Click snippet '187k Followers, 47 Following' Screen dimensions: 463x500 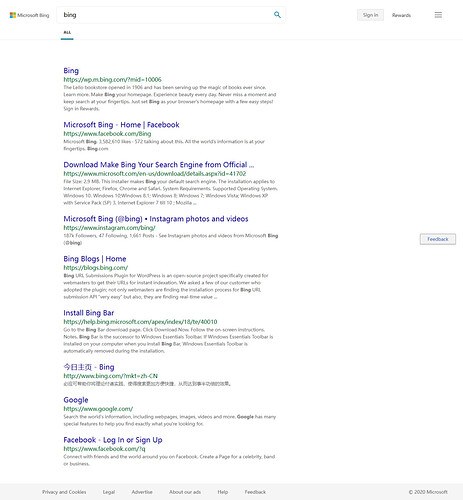tap(171, 239)
